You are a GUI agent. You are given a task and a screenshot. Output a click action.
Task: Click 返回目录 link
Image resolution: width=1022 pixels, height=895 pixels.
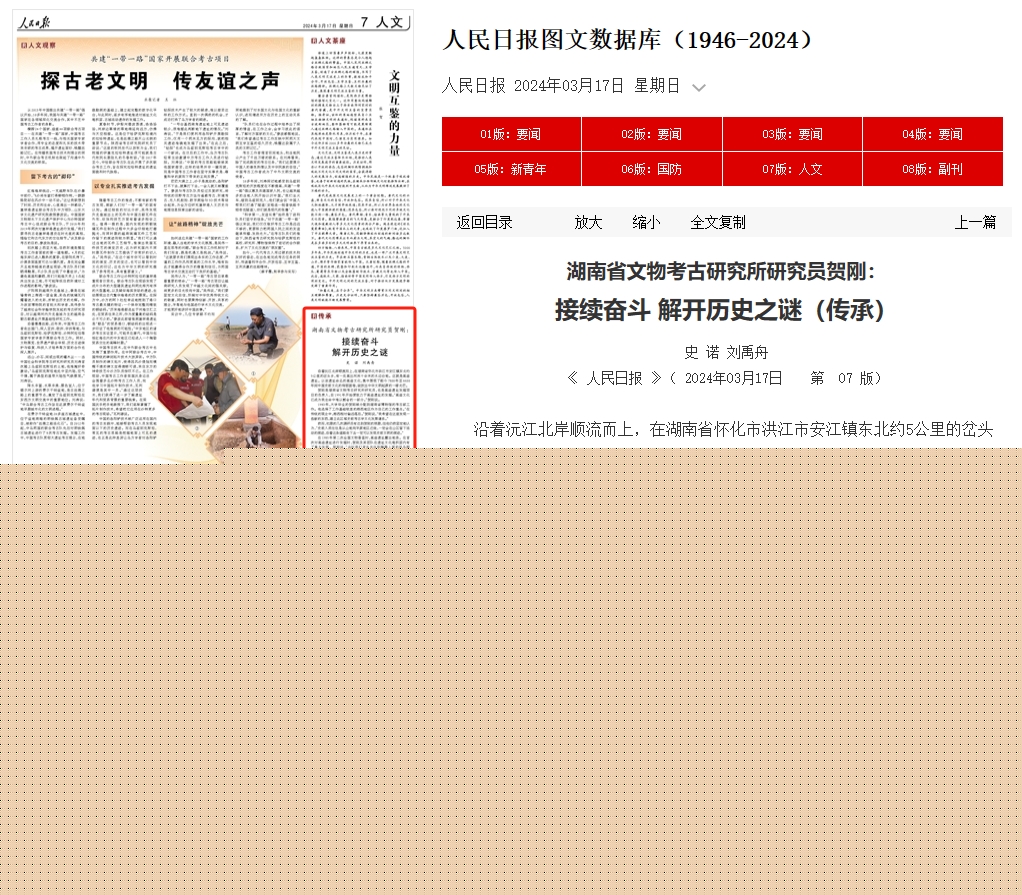click(484, 222)
